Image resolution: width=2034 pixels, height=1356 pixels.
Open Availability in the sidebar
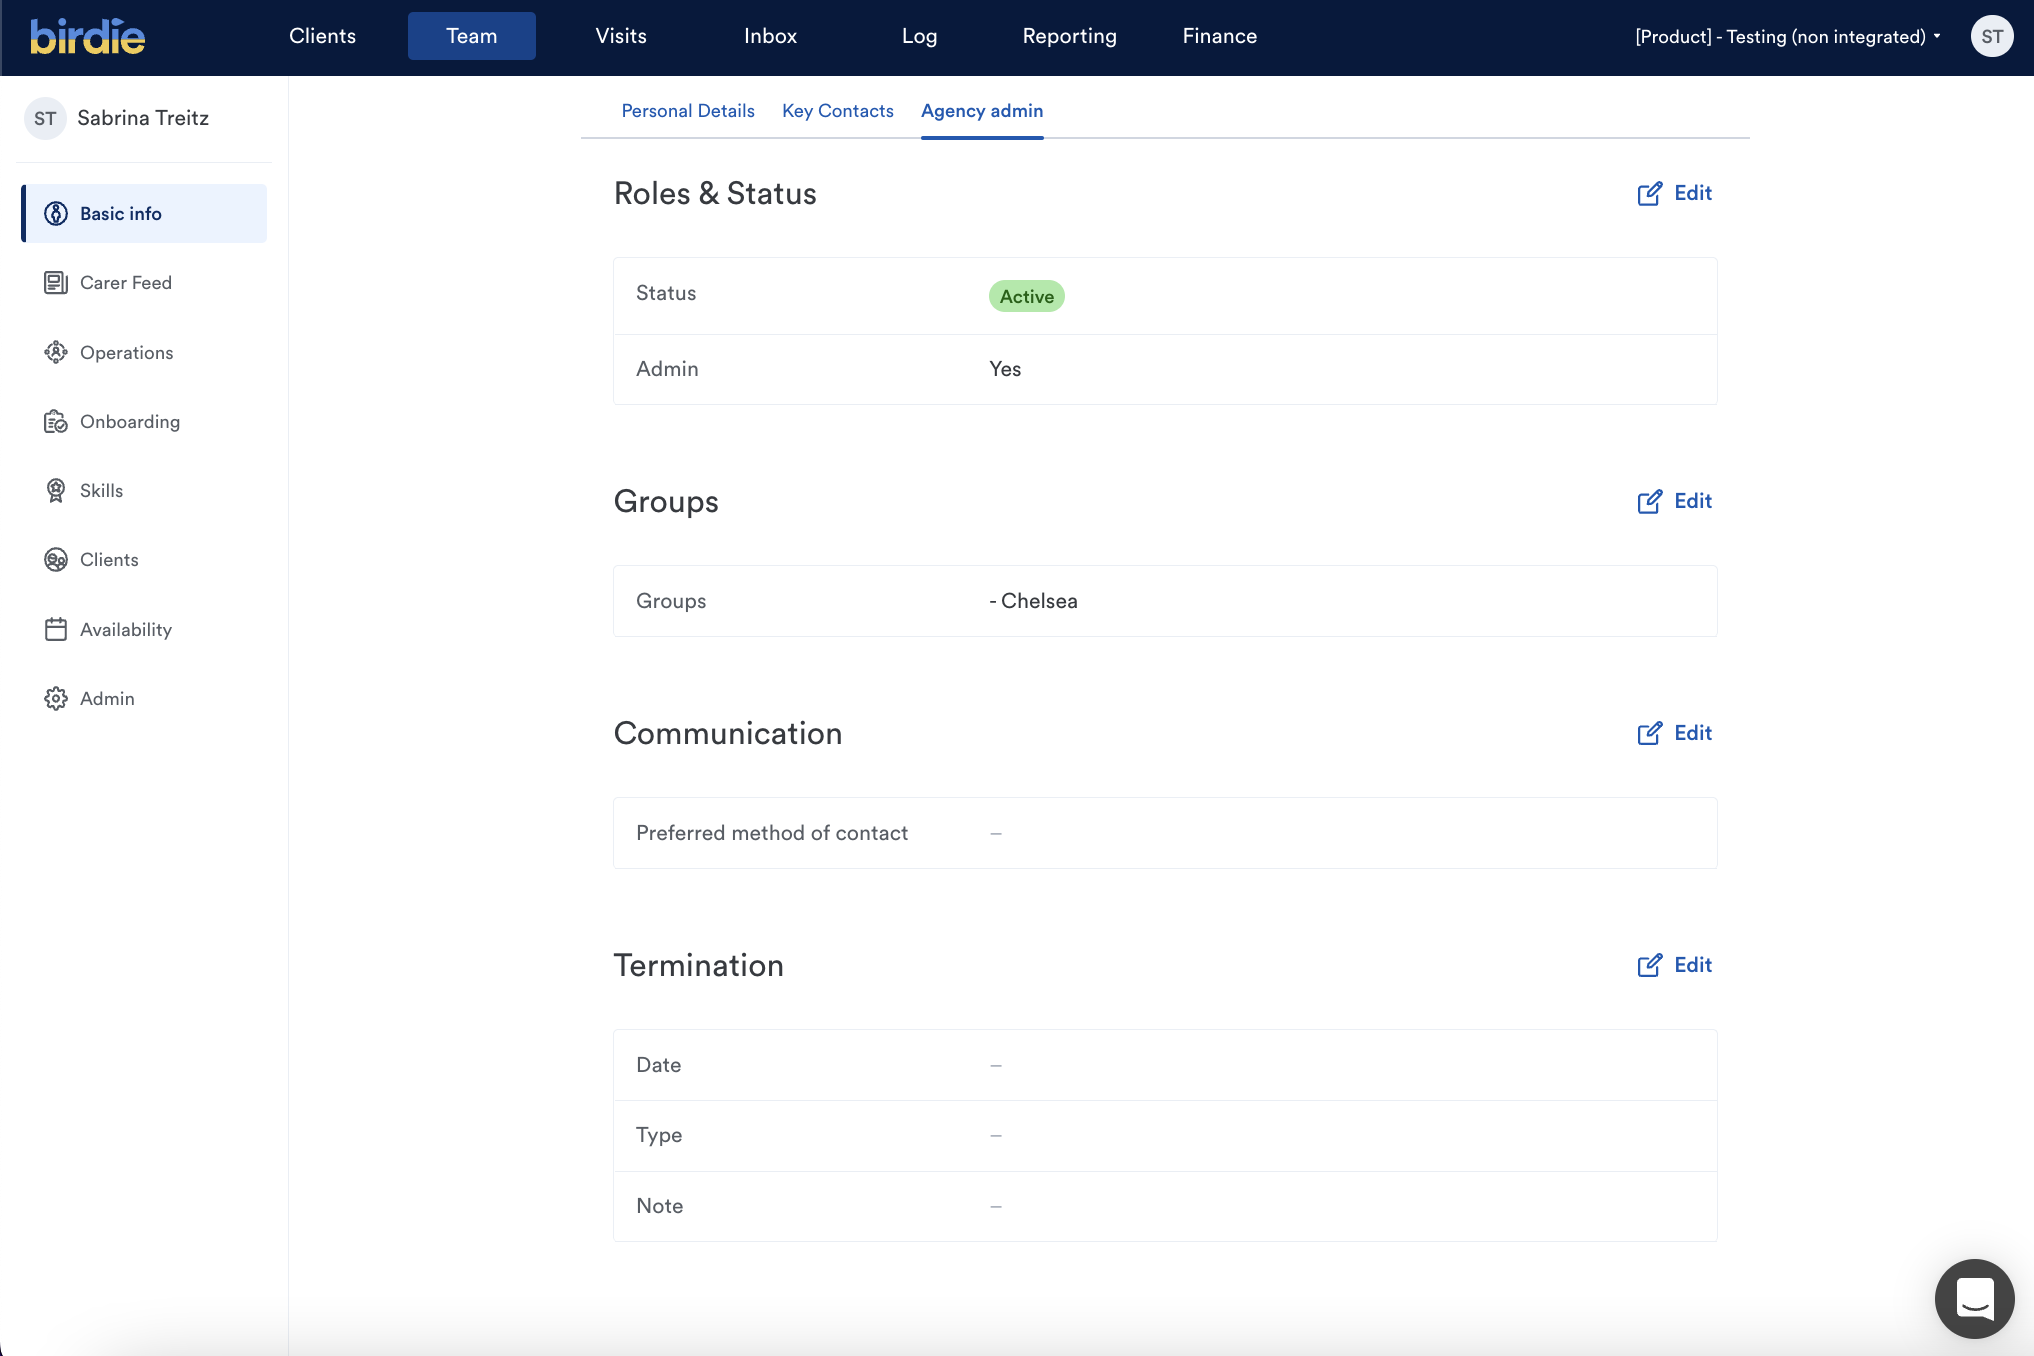tap(144, 629)
